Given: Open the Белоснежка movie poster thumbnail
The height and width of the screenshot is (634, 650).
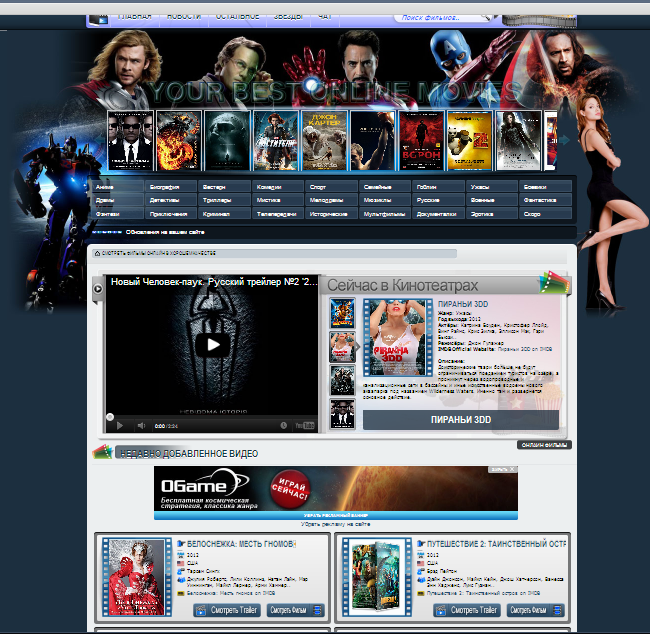Looking at the screenshot, I should [x=137, y=577].
